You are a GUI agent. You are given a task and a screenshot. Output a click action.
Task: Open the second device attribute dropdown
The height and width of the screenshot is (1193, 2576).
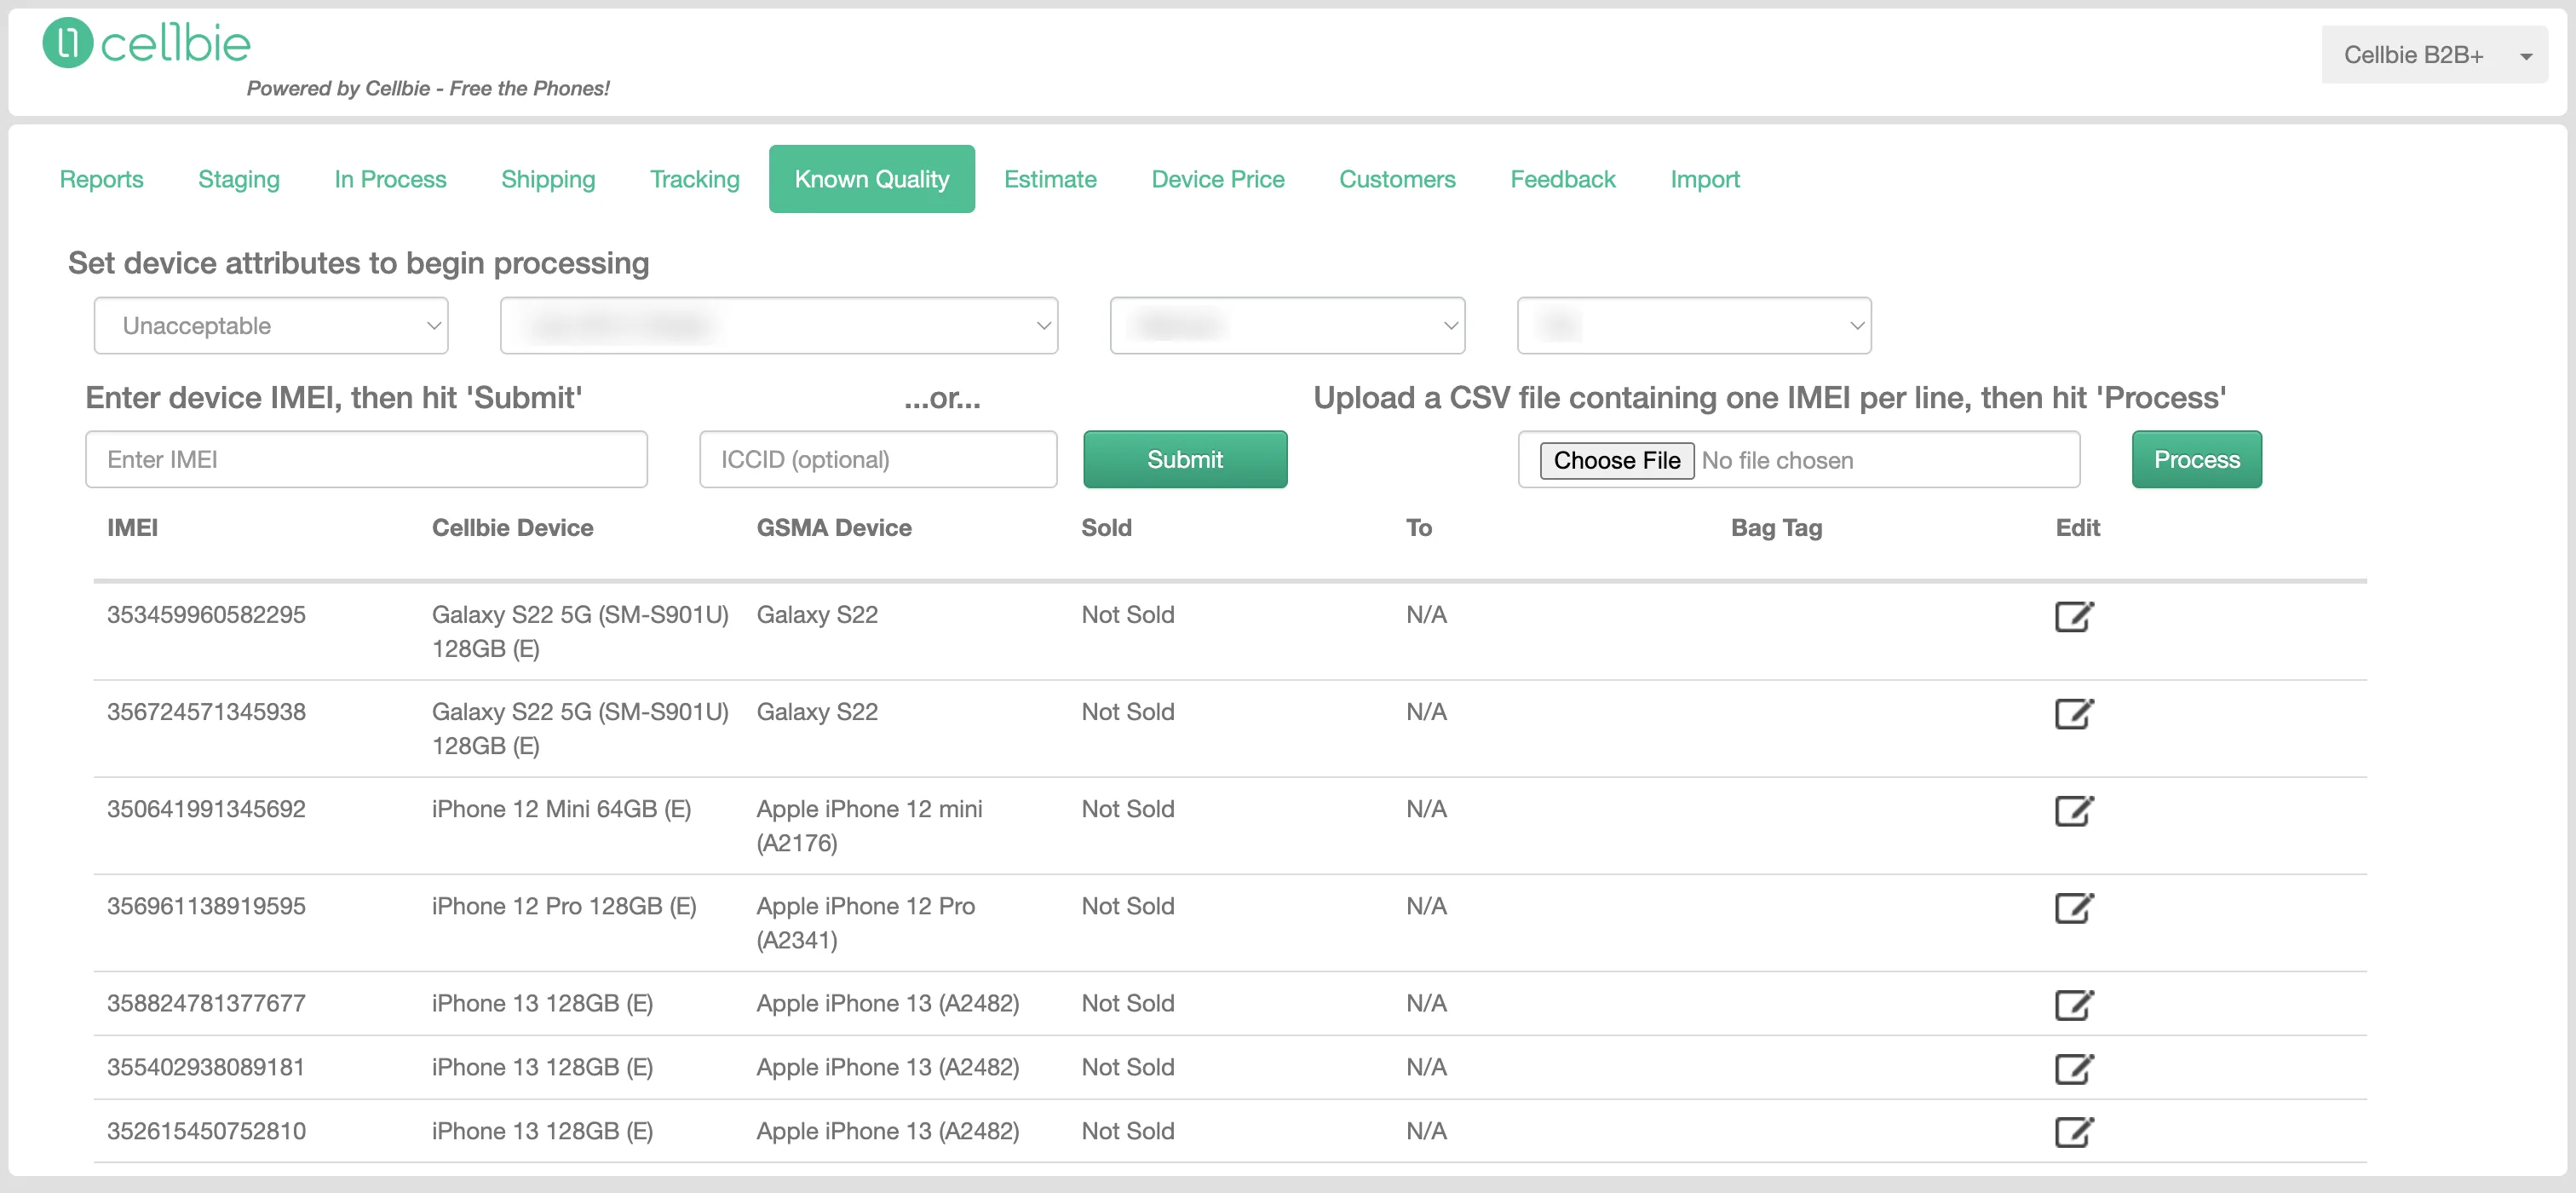pyautogui.click(x=779, y=326)
